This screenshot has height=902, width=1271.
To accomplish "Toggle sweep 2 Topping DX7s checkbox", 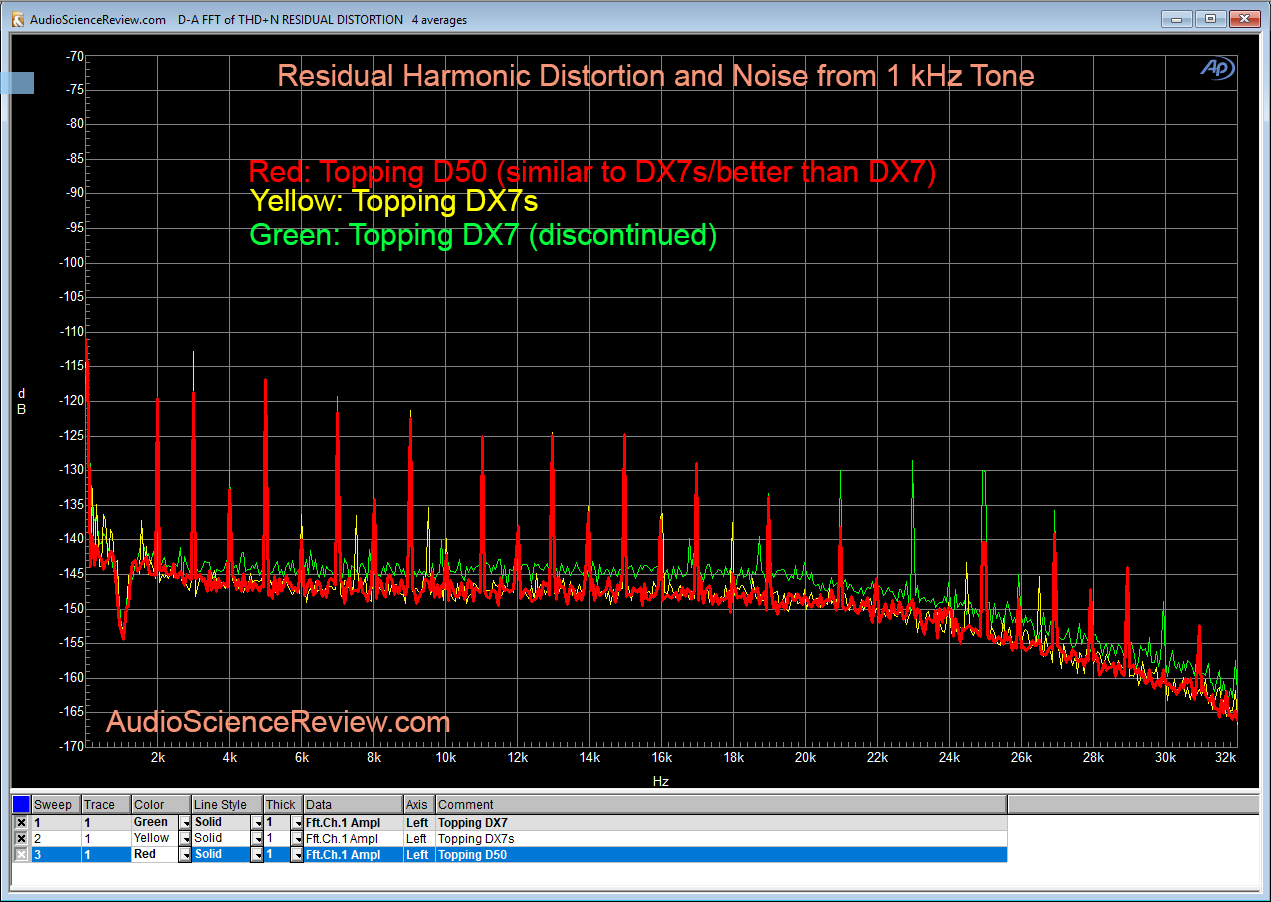I will coord(21,838).
